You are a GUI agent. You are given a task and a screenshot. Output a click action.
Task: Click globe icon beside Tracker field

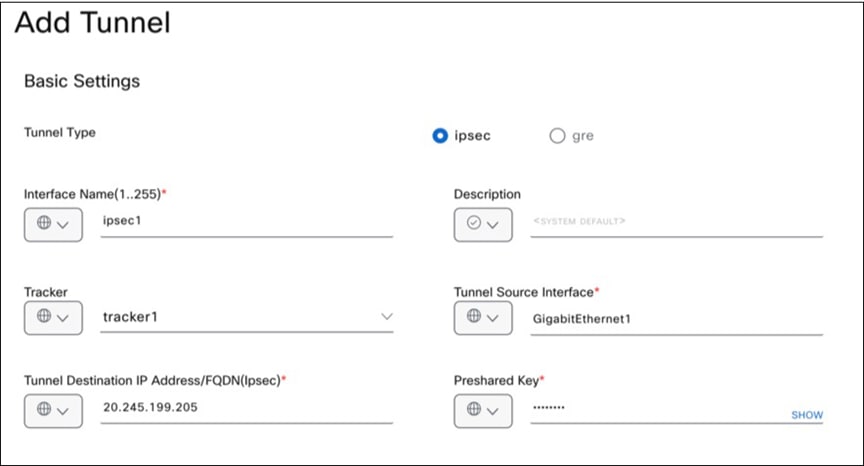pos(44,317)
